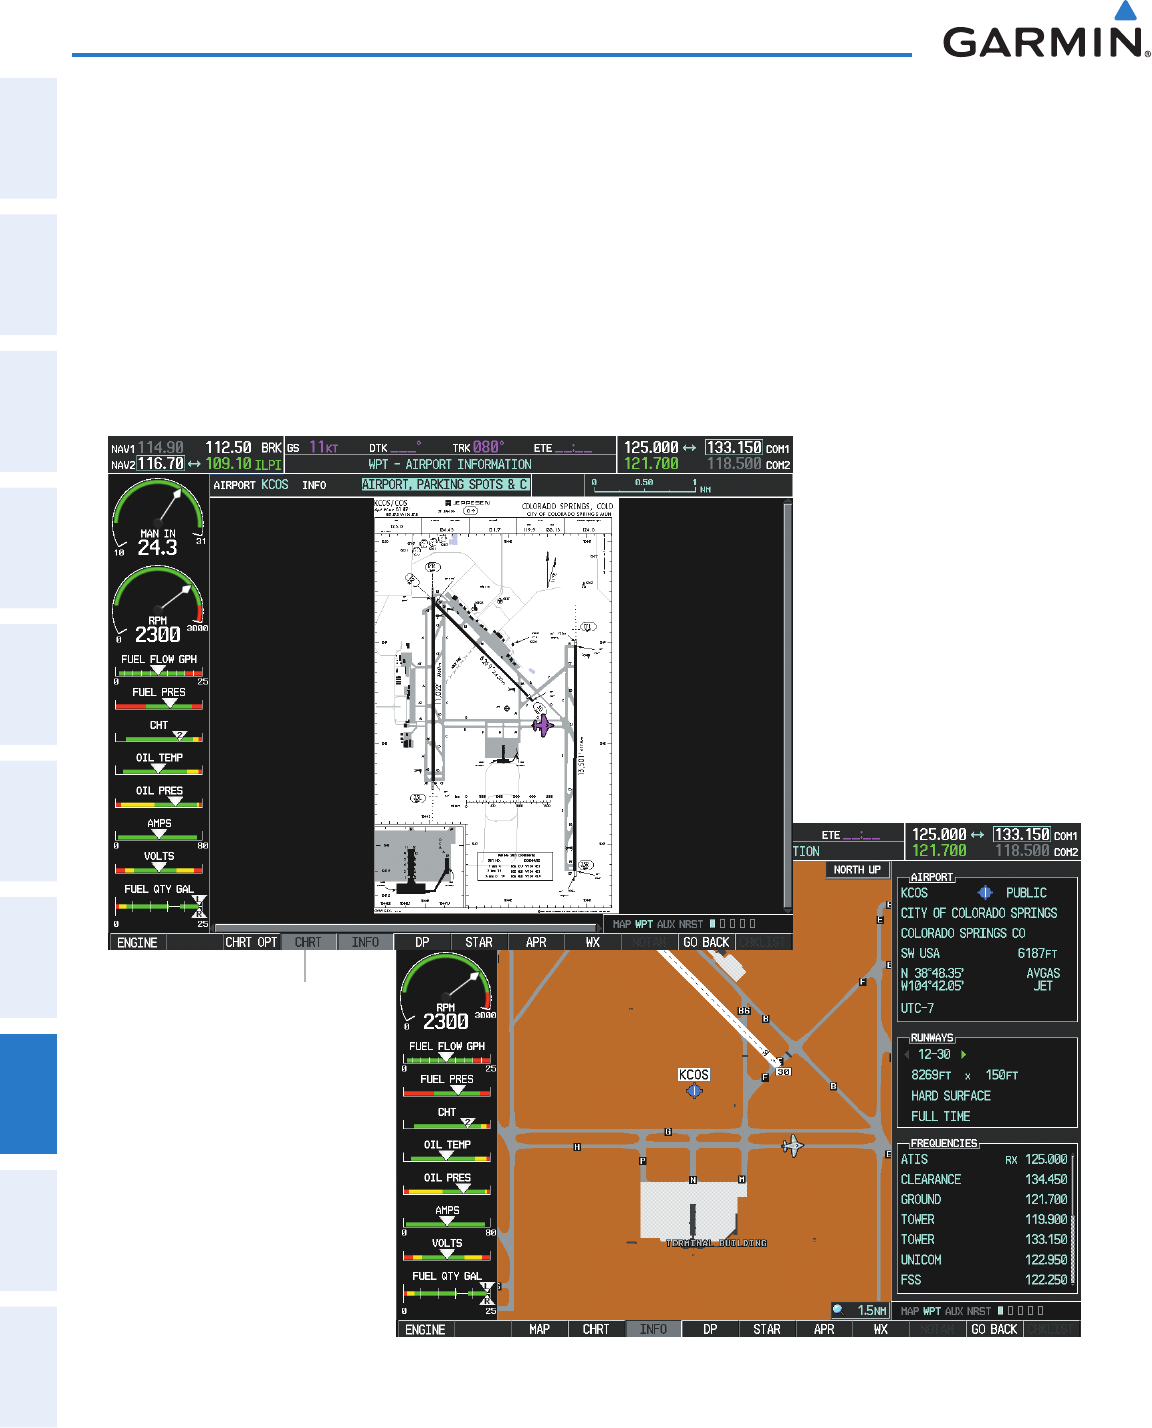Select the MAP softkey on info screen
Image resolution: width=1152 pixels, height=1428 pixels.
[x=539, y=1330]
